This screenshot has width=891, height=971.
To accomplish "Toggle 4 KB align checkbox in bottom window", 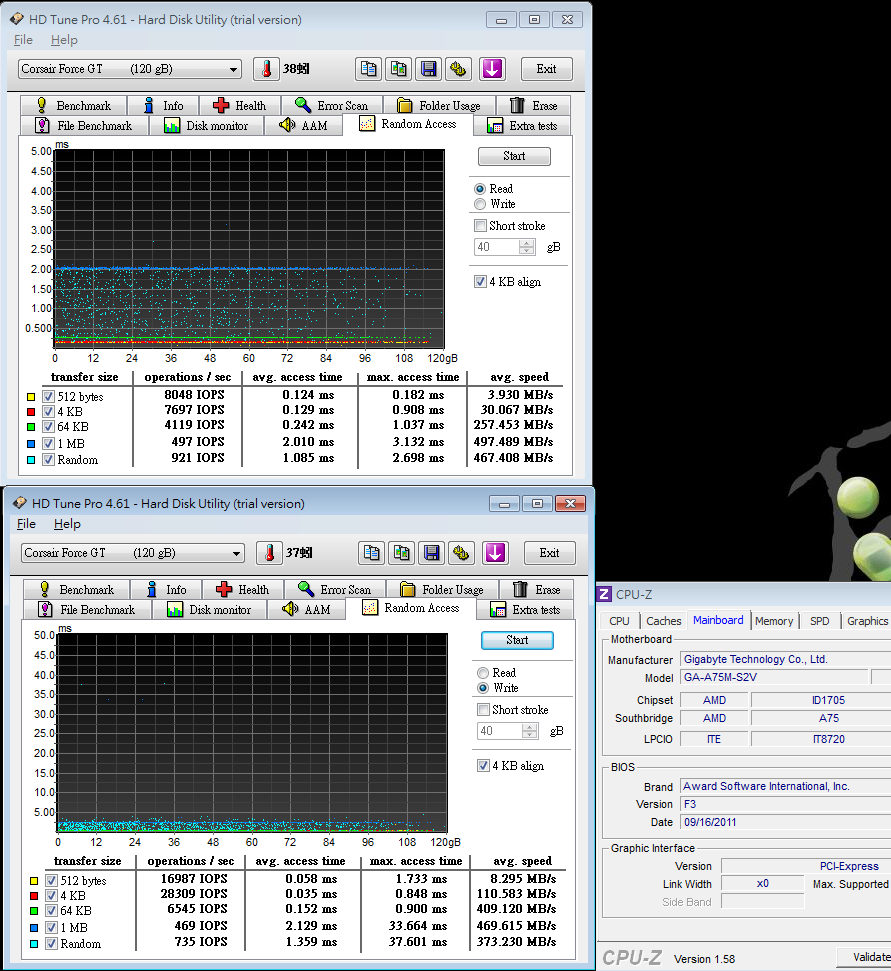I will [x=483, y=766].
